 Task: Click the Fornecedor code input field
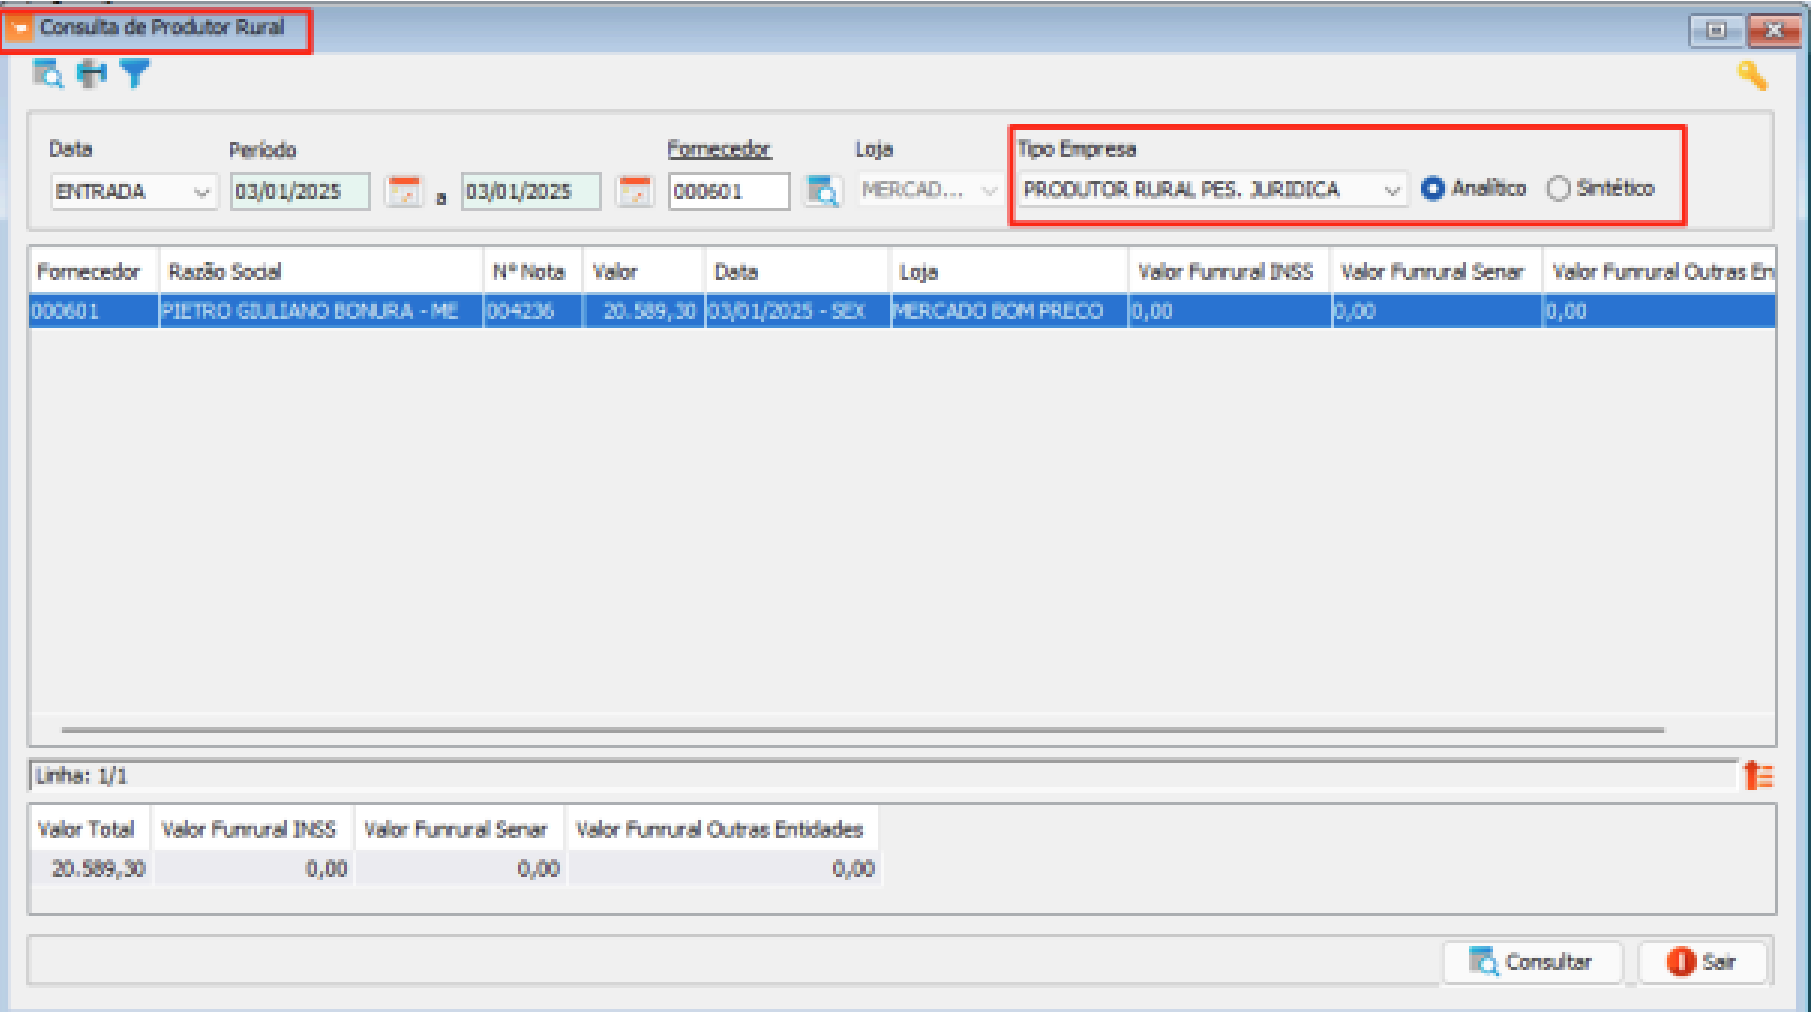pos(728,192)
